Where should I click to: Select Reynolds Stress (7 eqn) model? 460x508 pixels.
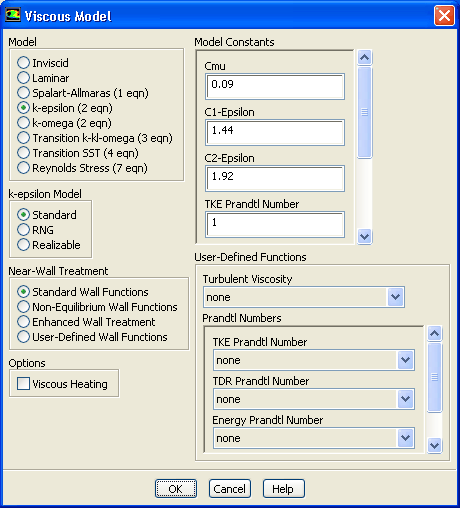23,168
